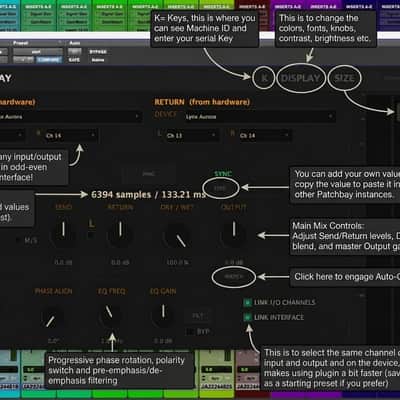Screen dimensions: 400x400
Task: Toggle the BYP checkbox
Action: [189, 332]
